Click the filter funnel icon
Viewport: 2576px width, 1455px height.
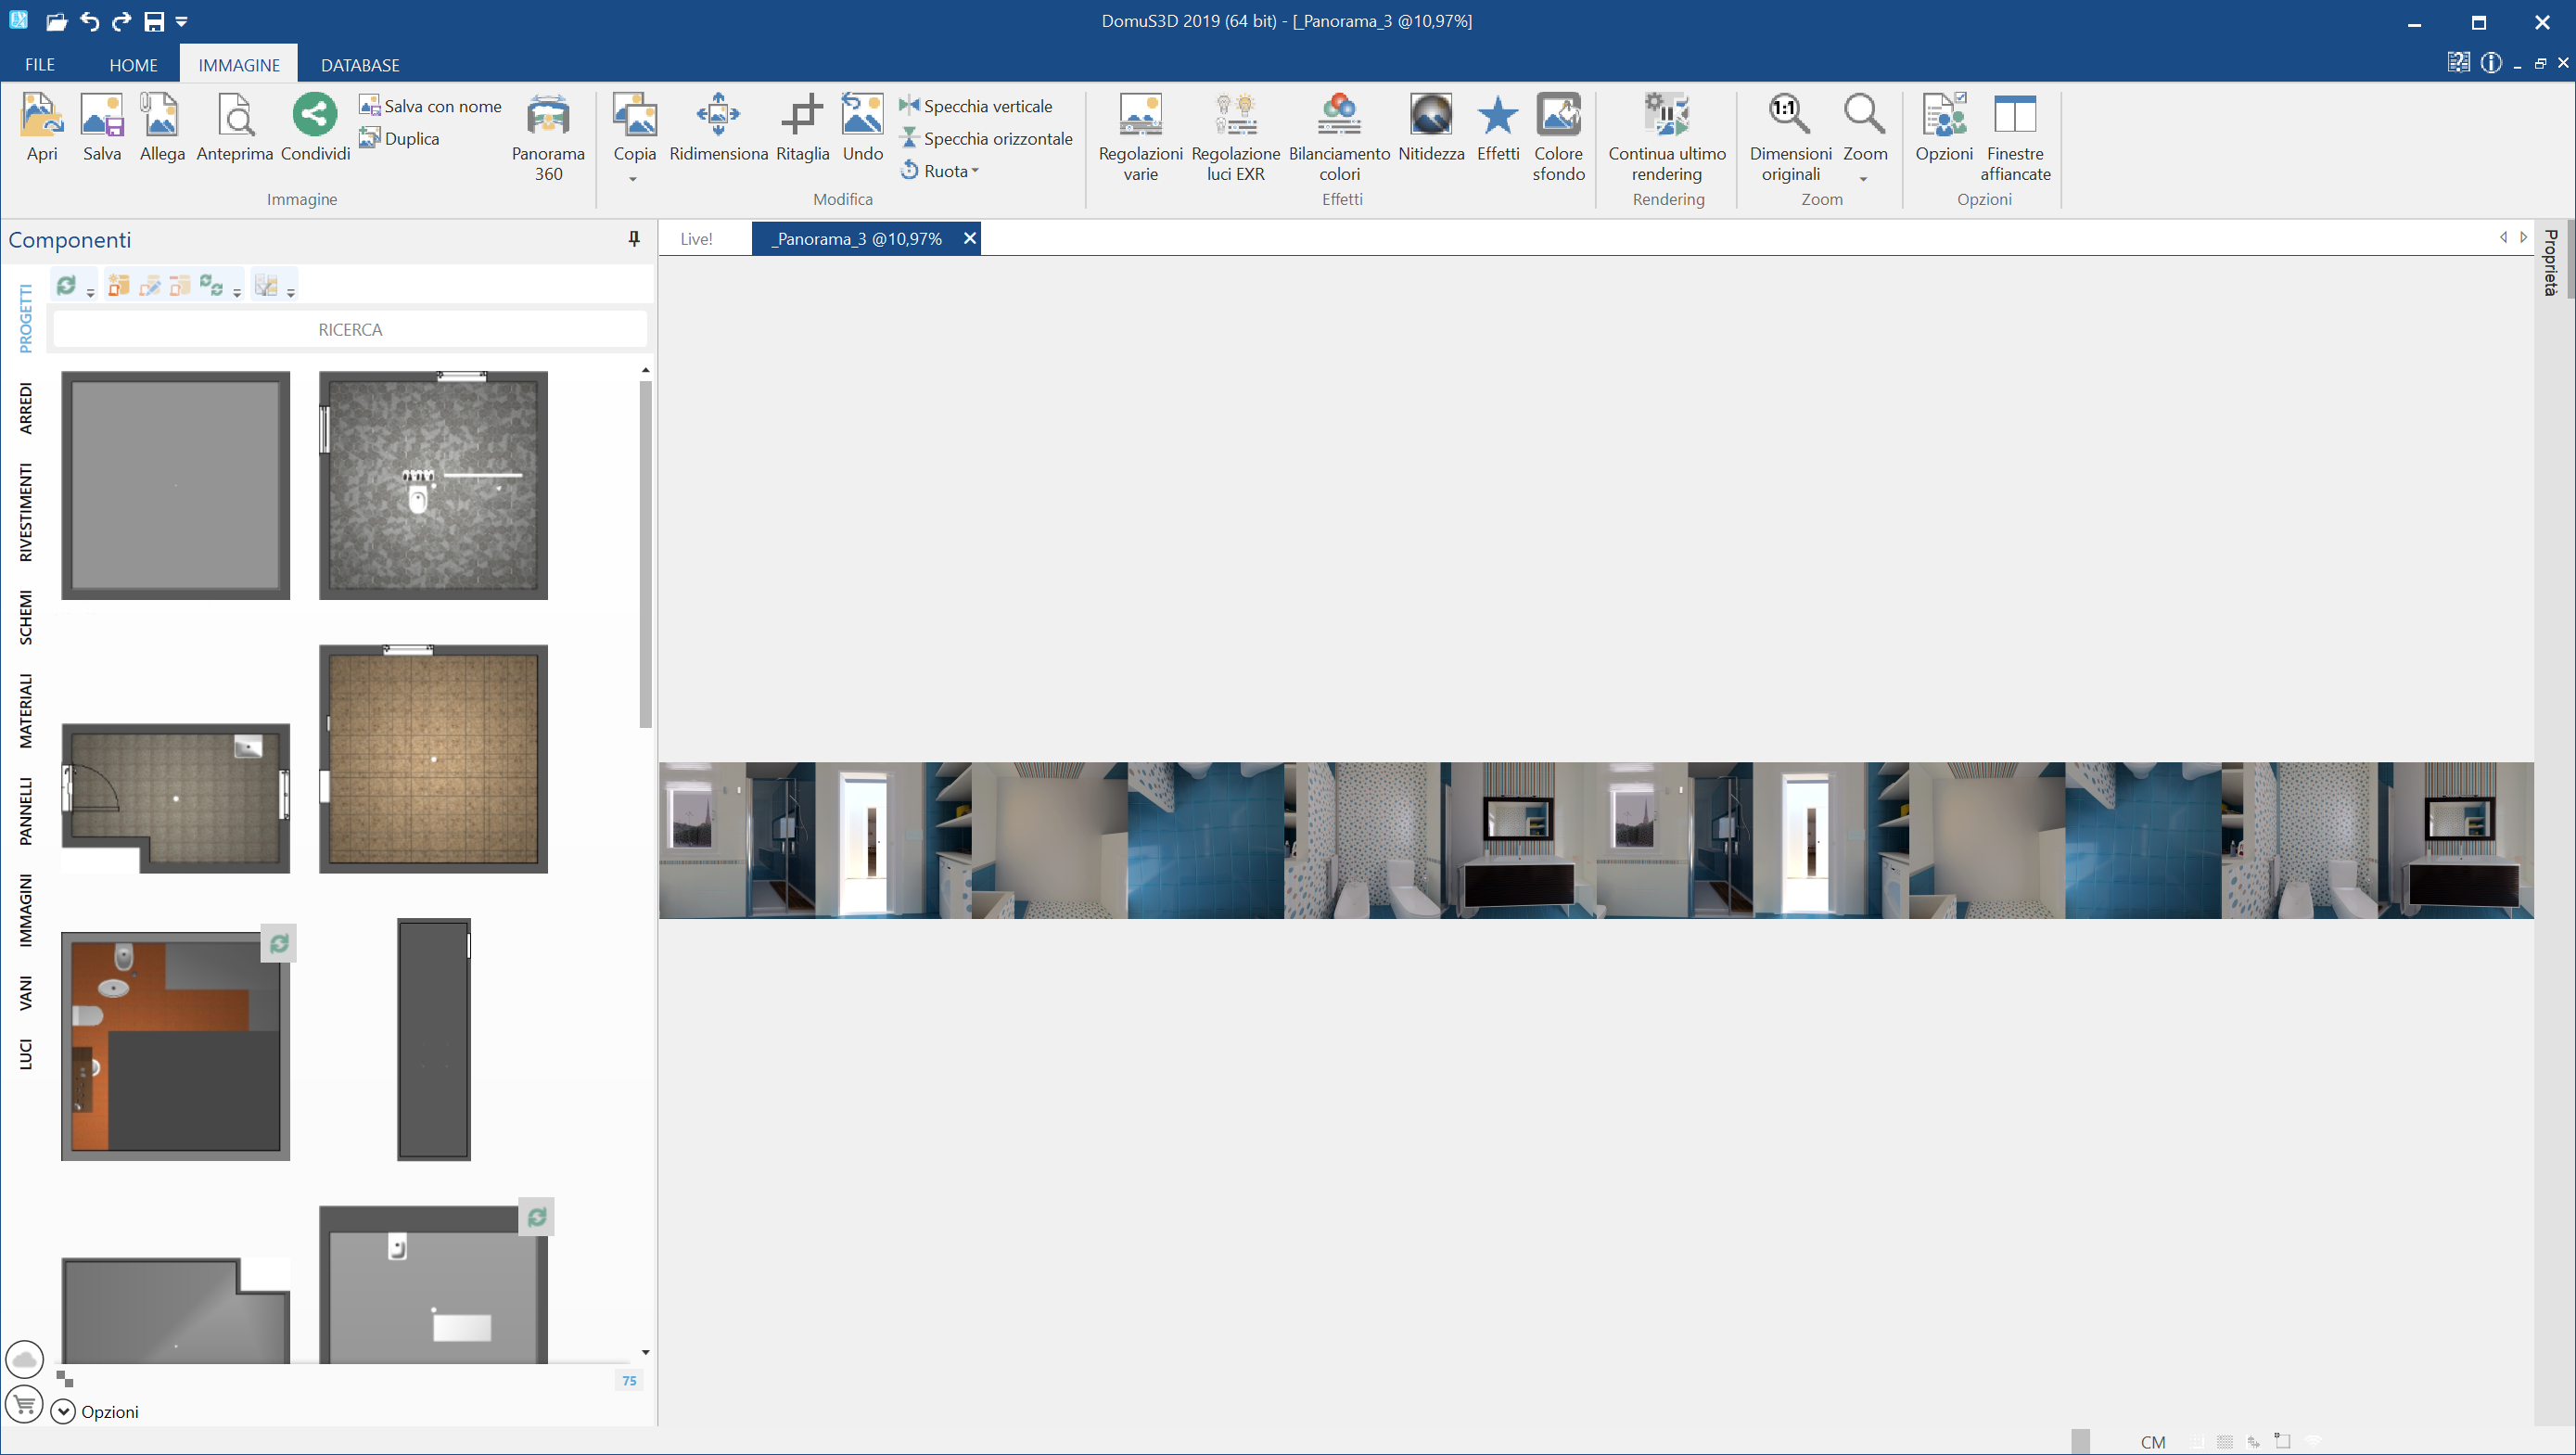pyautogui.click(x=266, y=286)
